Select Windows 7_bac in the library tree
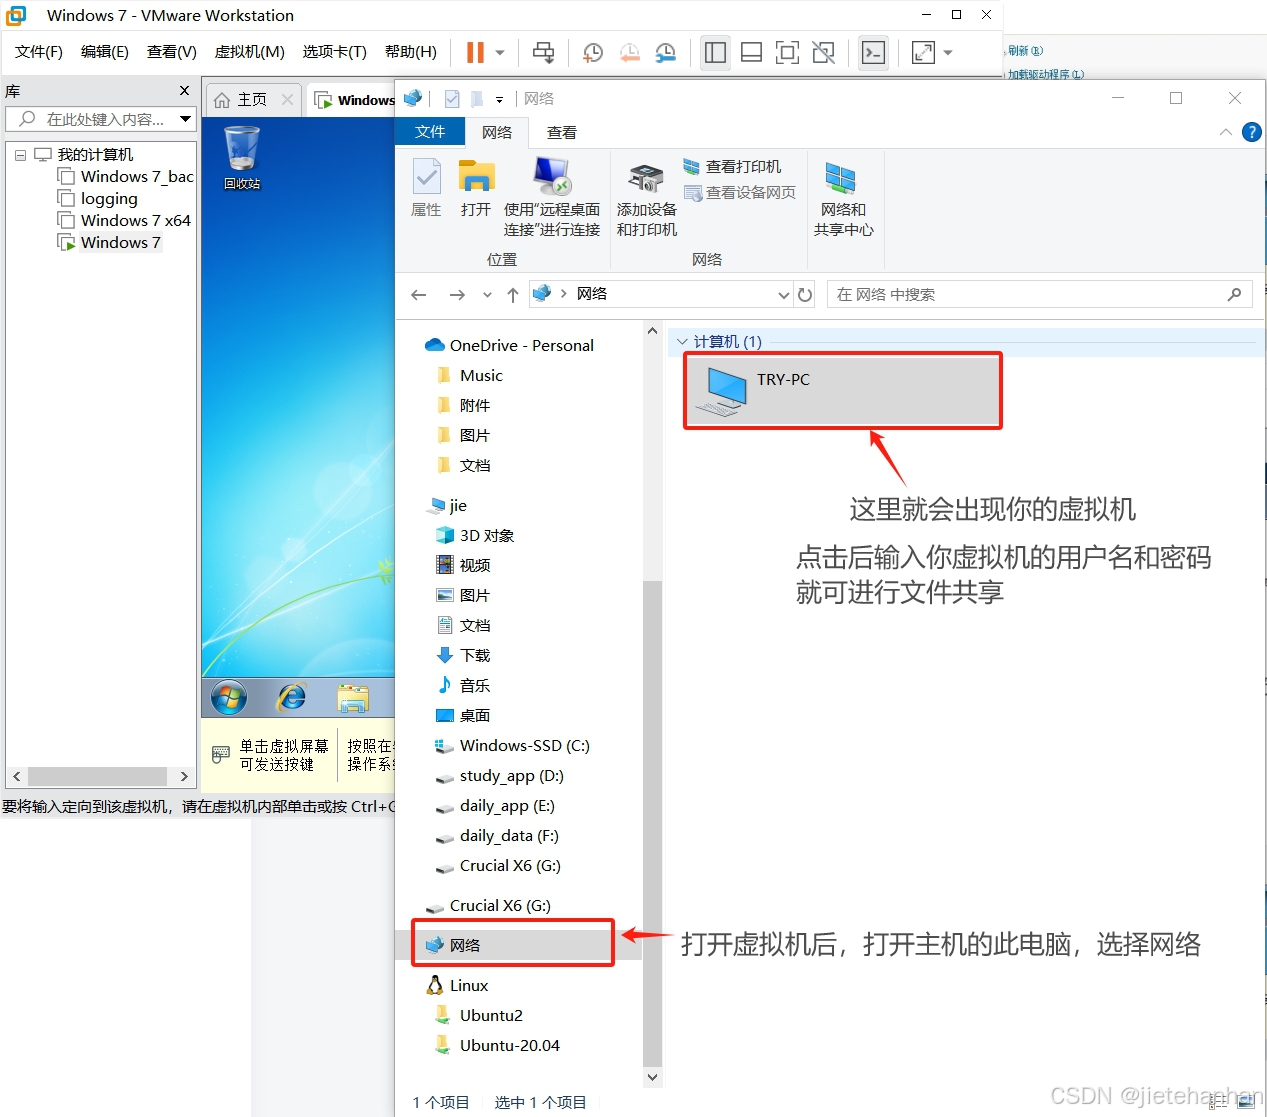1267x1117 pixels. coord(137,176)
